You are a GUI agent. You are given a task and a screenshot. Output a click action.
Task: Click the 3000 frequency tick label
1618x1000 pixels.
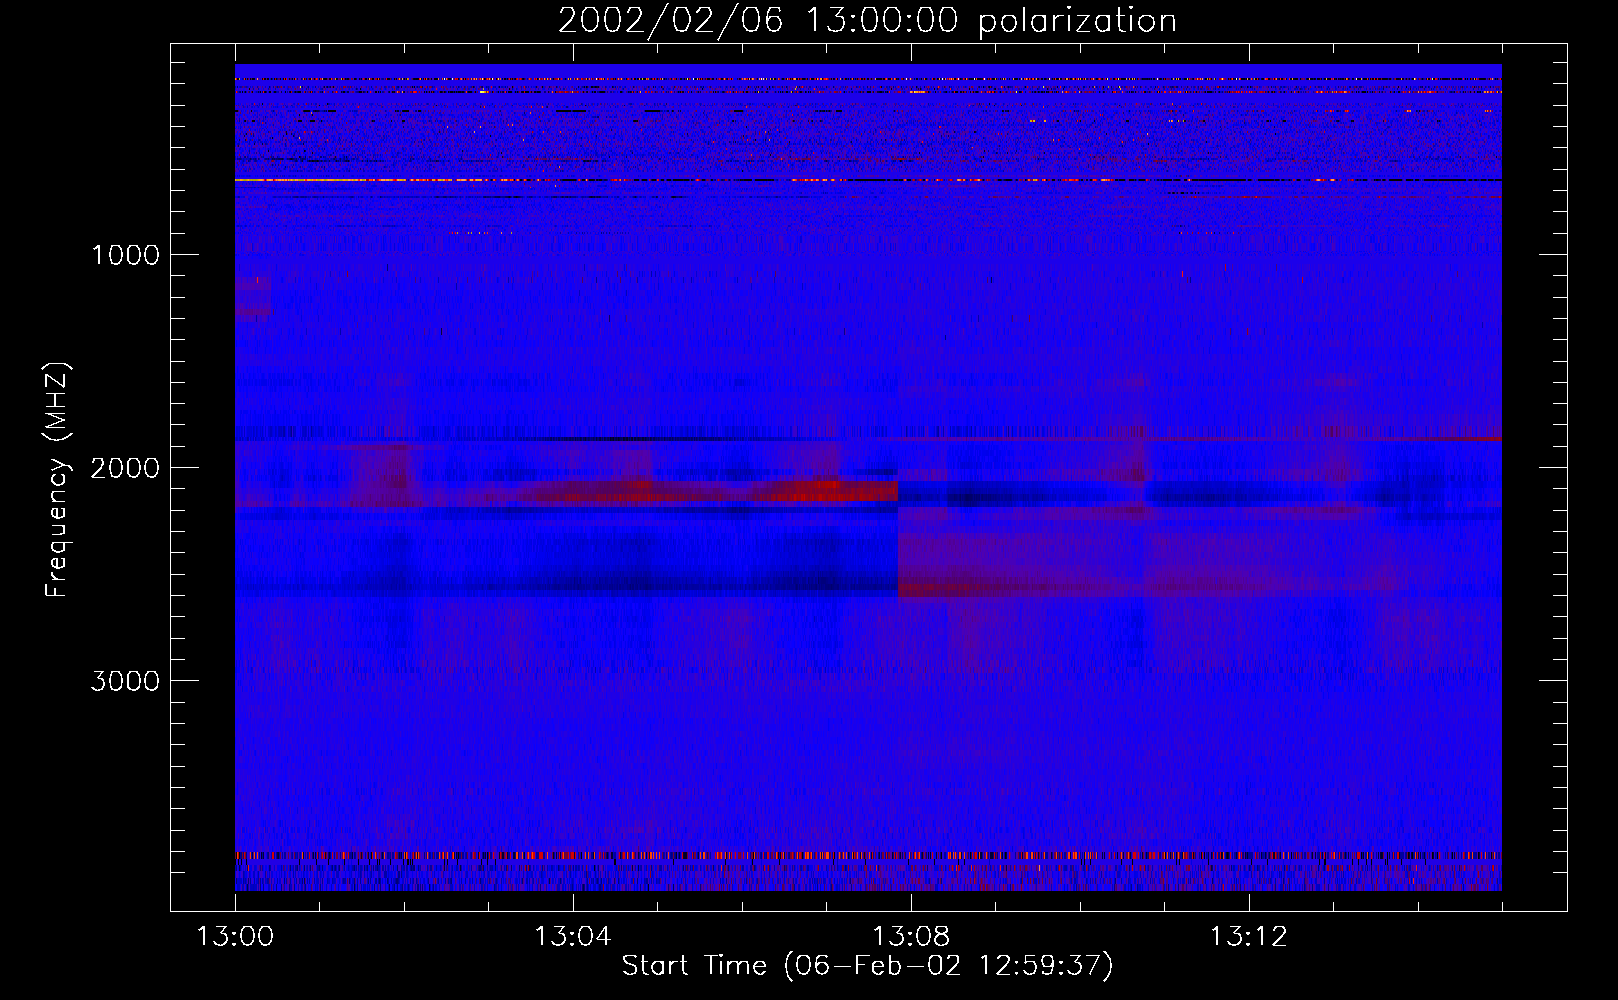[125, 681]
